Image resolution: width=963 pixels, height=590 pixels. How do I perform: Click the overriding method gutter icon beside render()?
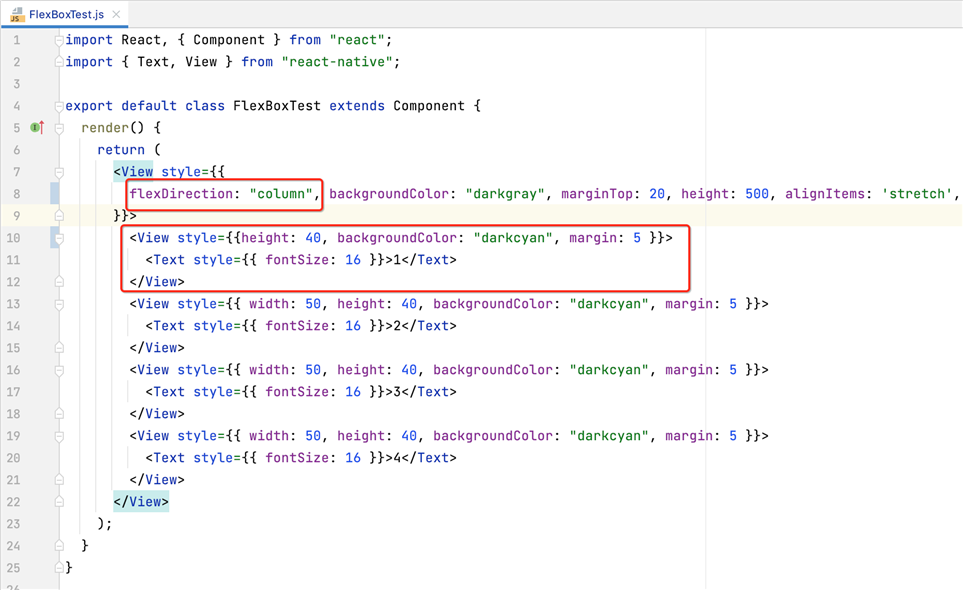point(37,128)
